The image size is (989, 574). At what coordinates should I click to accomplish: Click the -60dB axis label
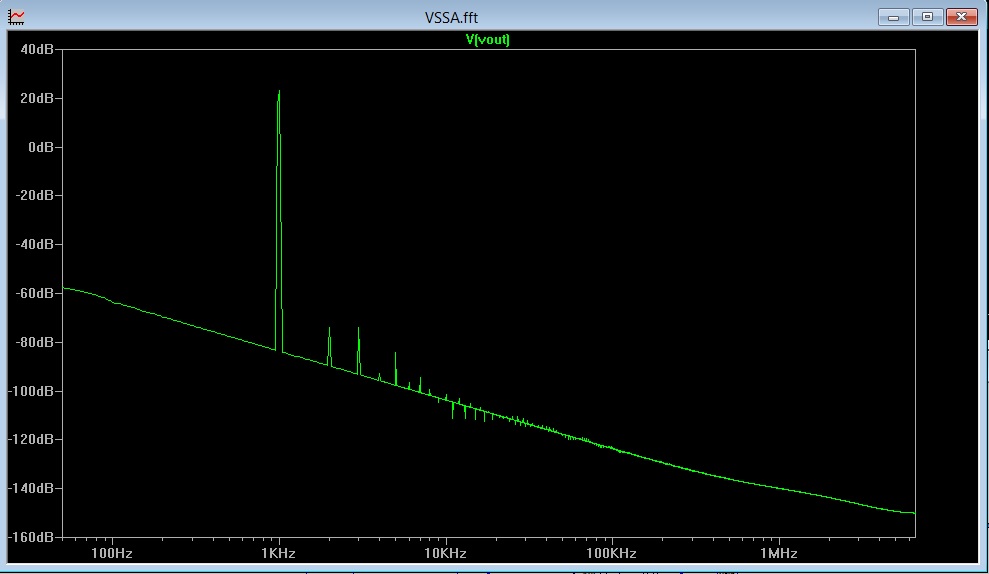tap(35, 293)
